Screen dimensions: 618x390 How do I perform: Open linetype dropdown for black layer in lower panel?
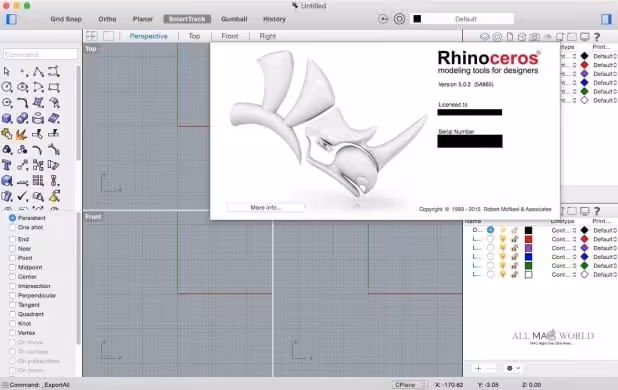click(564, 230)
